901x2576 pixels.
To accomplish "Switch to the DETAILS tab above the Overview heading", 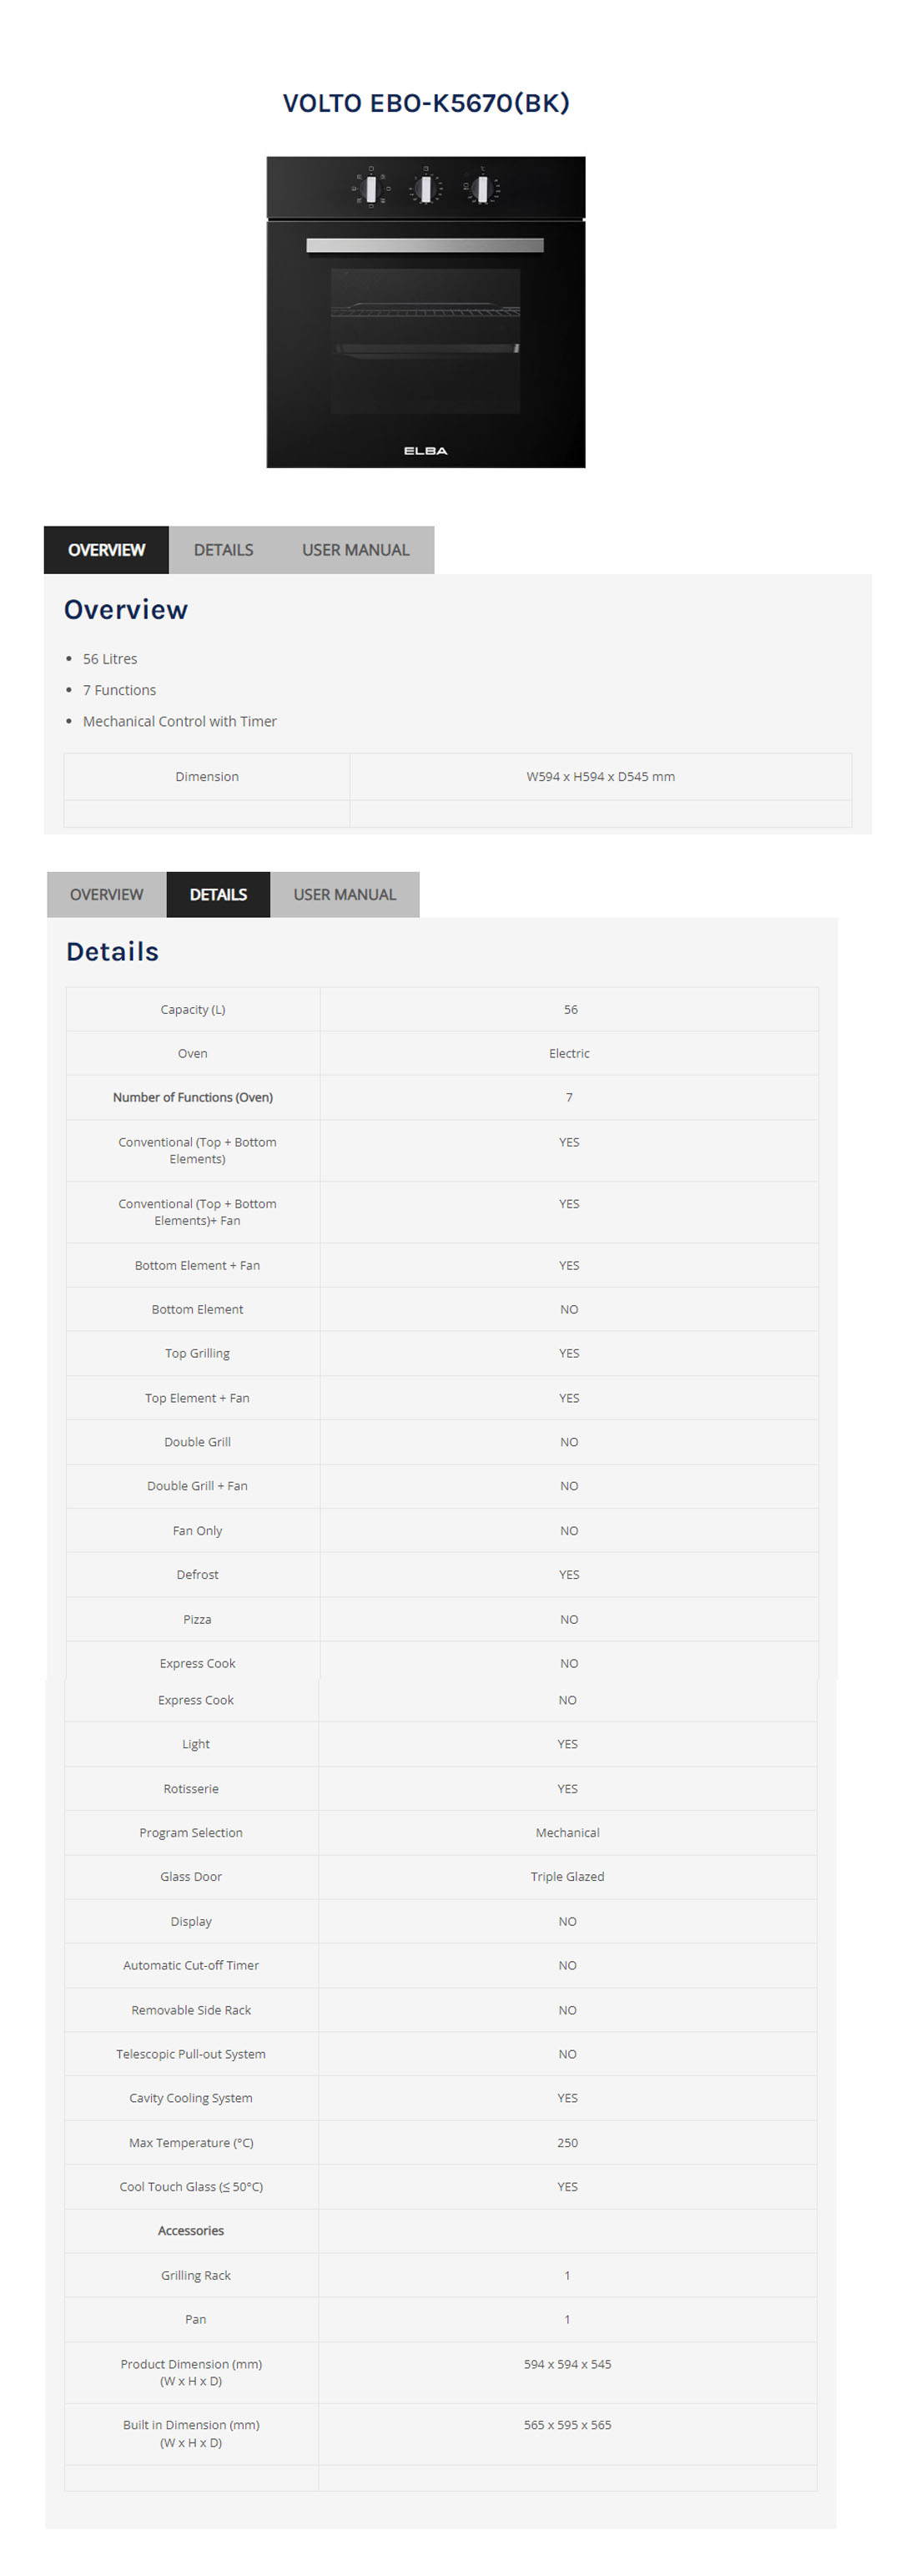I will (223, 550).
